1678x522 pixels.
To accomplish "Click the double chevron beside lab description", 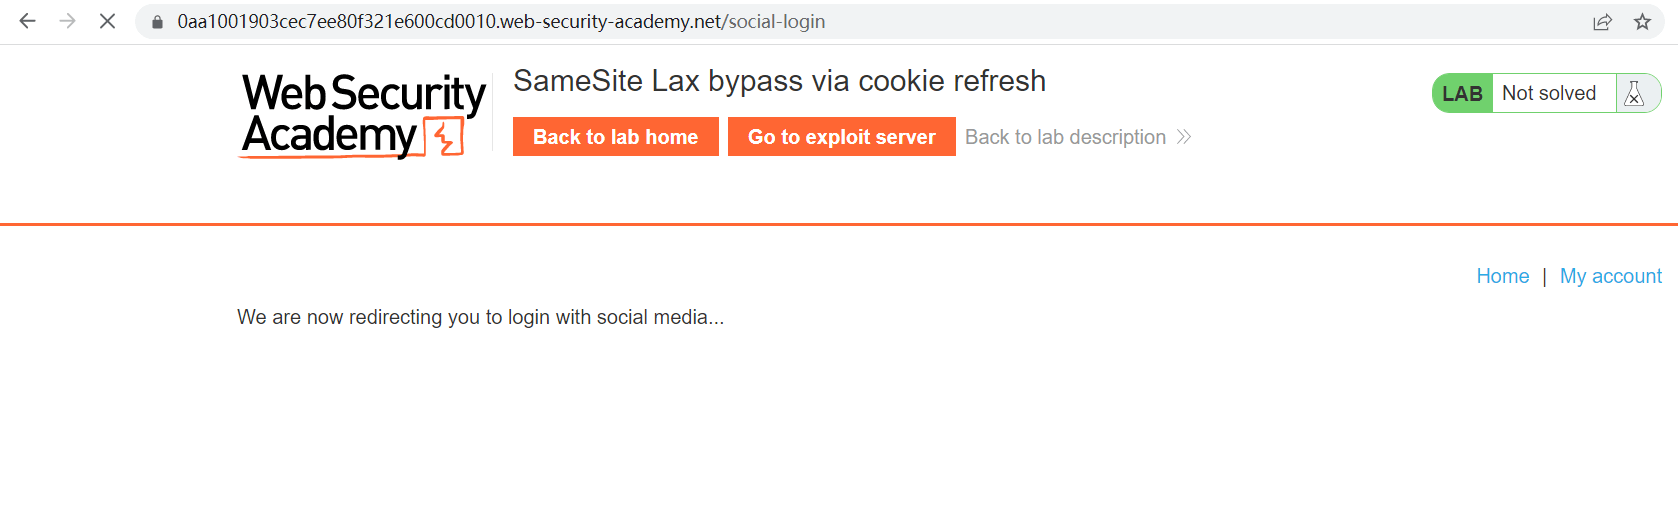I will click(1184, 137).
